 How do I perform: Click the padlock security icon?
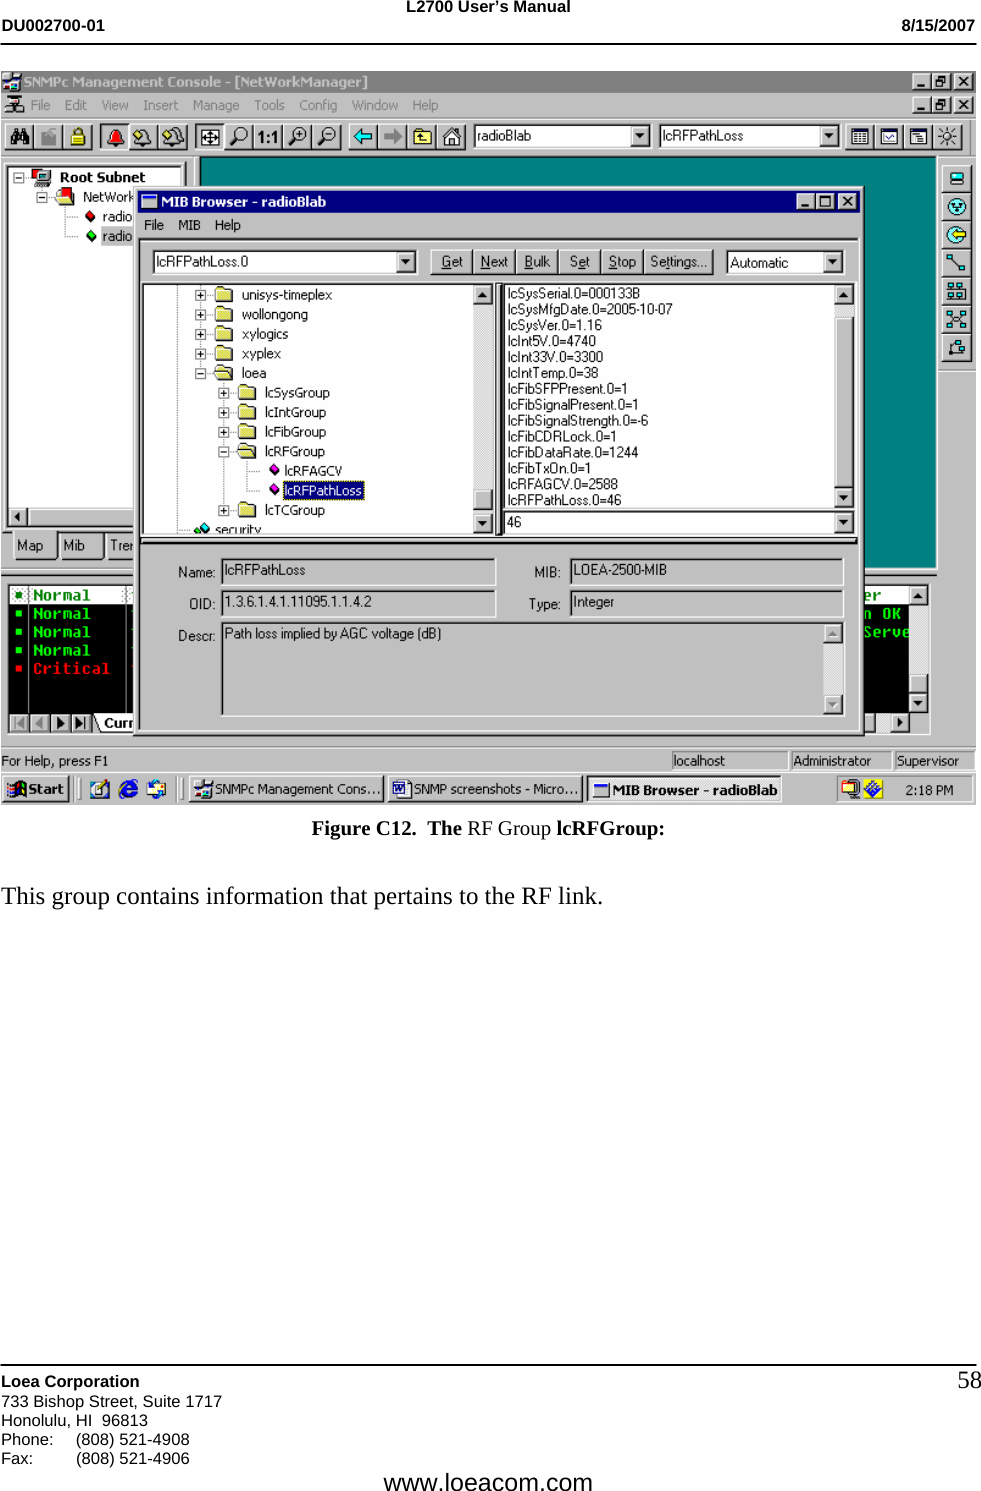pyautogui.click(x=78, y=137)
